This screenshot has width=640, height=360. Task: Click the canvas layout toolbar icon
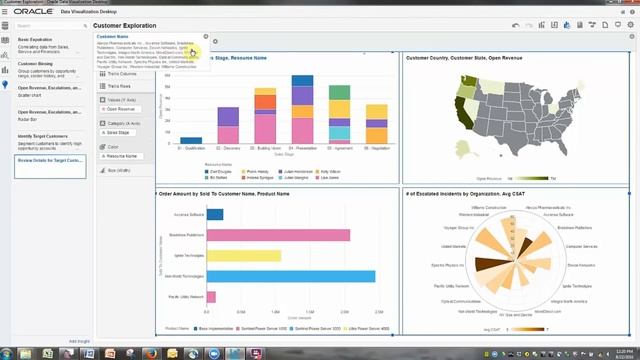554,25
